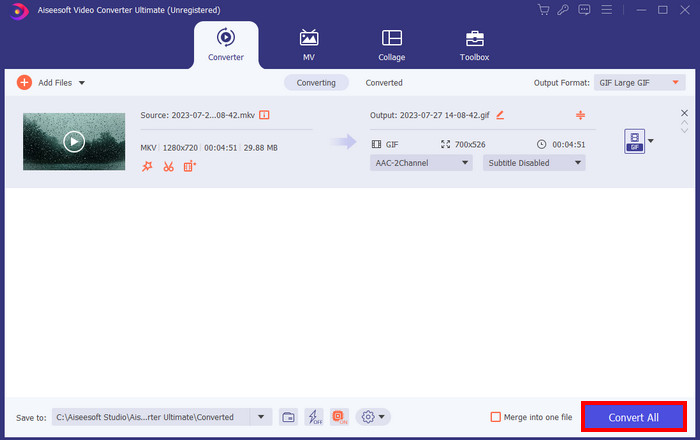Toggle the GPU hardware acceleration ON icon

339,417
